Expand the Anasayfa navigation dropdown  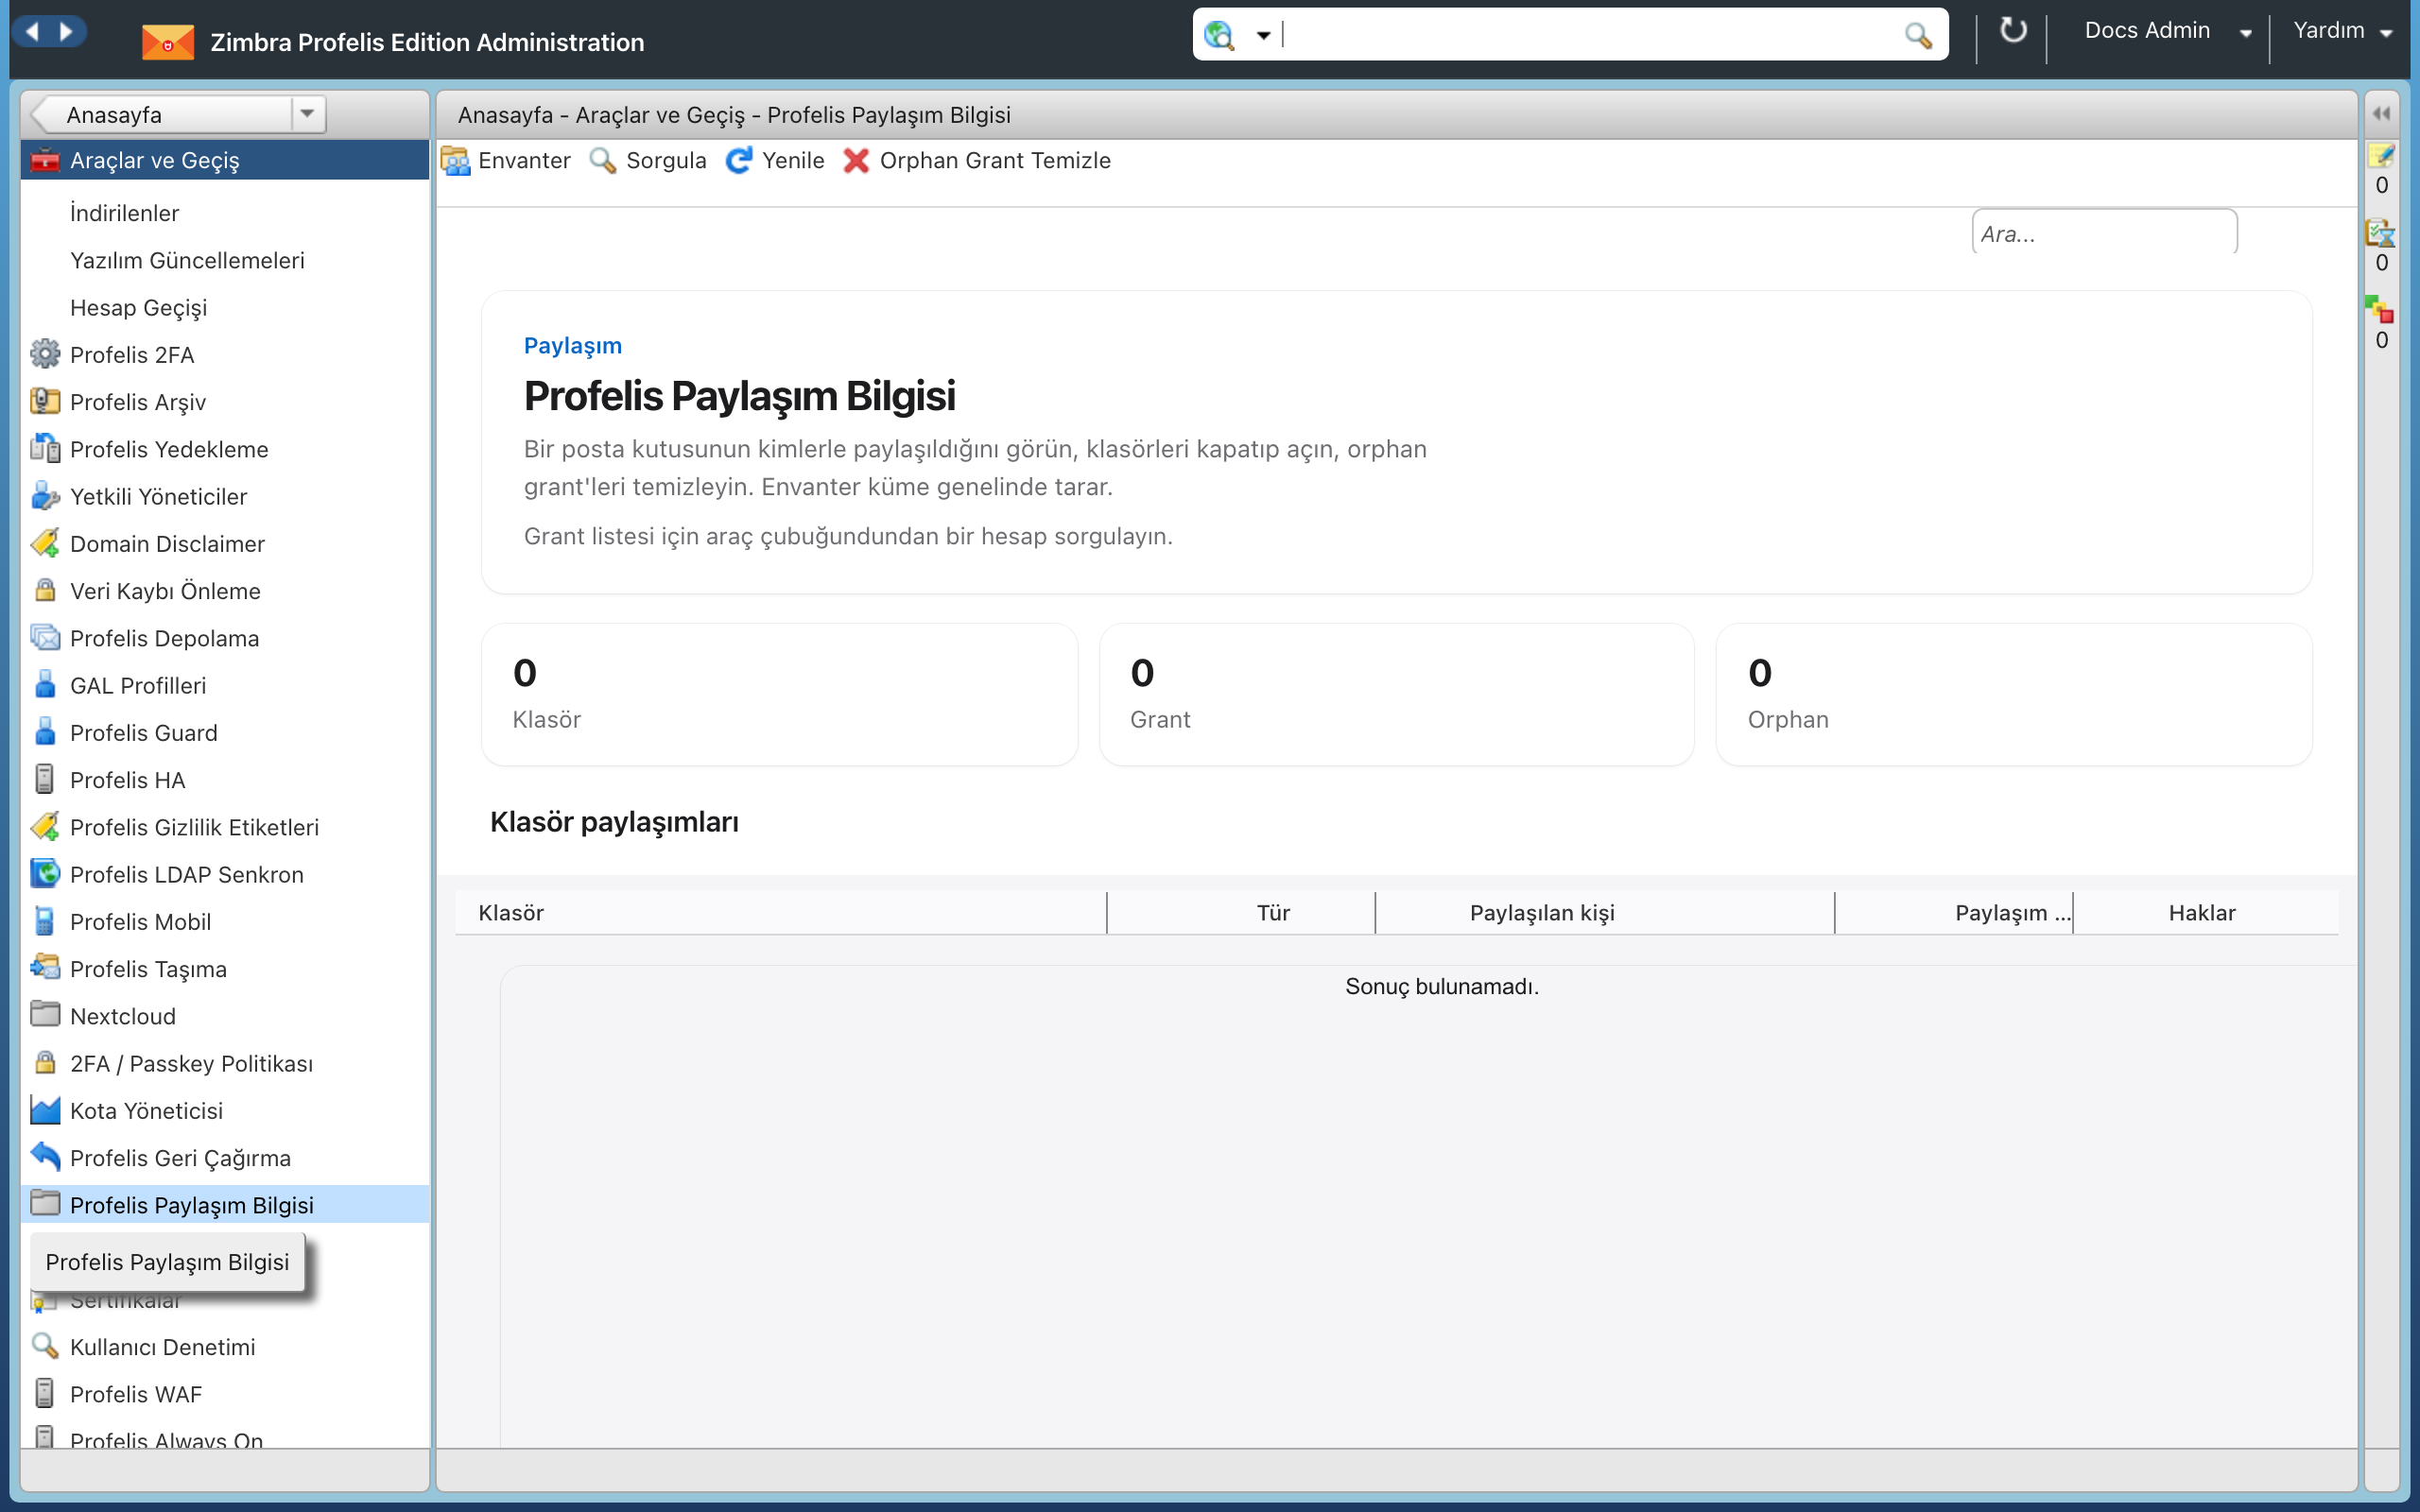click(307, 114)
